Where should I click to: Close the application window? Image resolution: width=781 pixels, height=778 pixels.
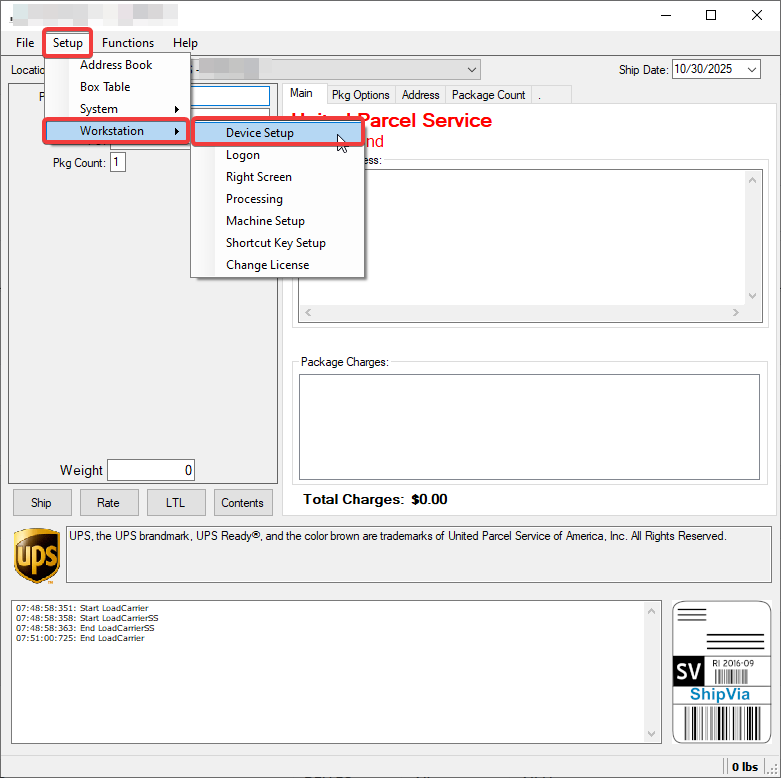pyautogui.click(x=757, y=15)
